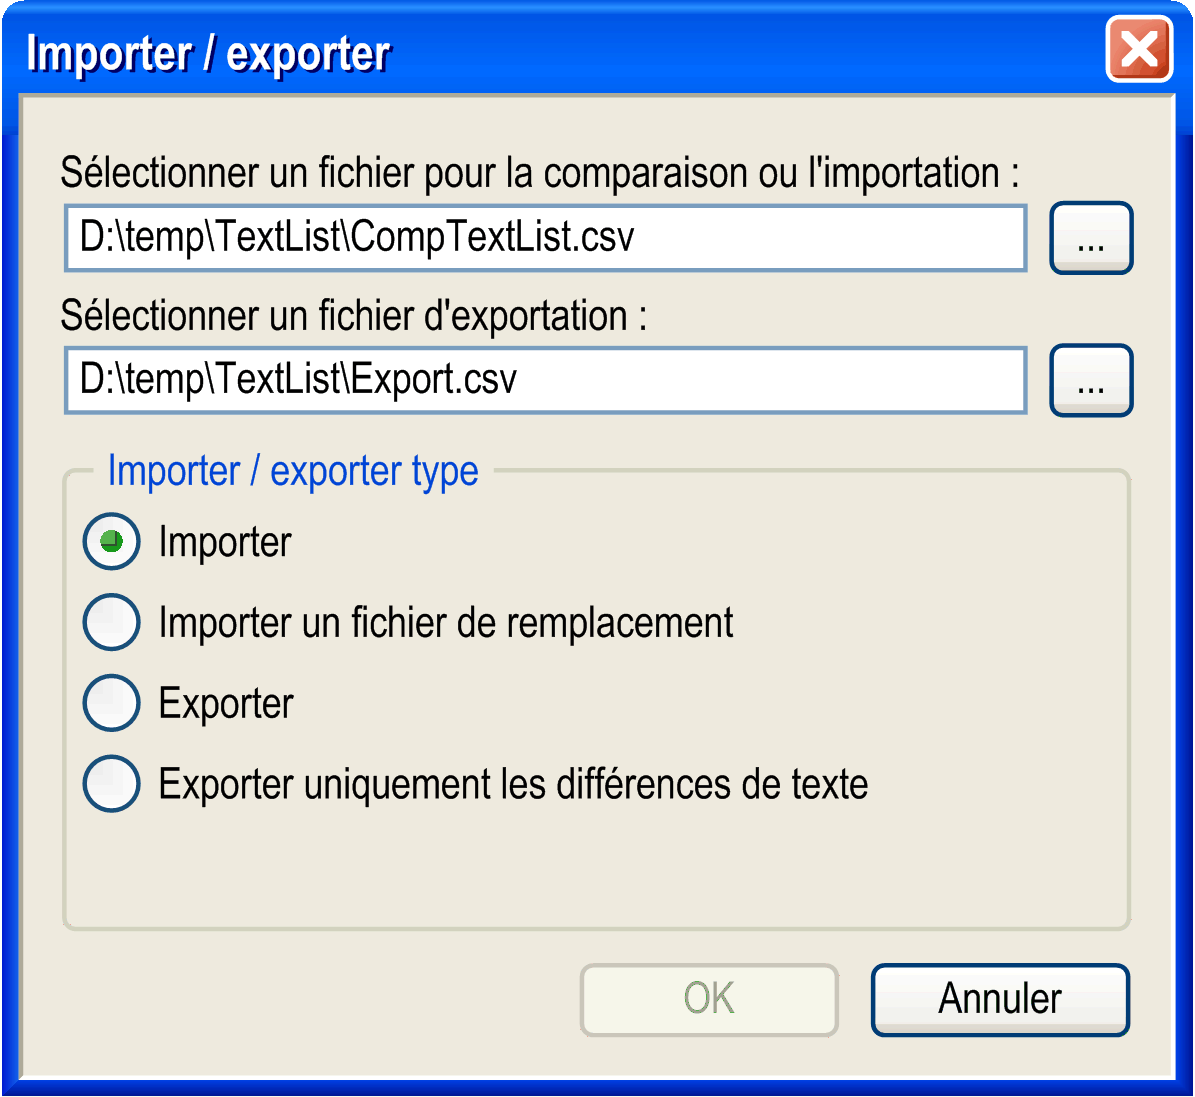The height and width of the screenshot is (1097, 1195).
Task: Browse for the comparison or import file
Action: click(1091, 238)
